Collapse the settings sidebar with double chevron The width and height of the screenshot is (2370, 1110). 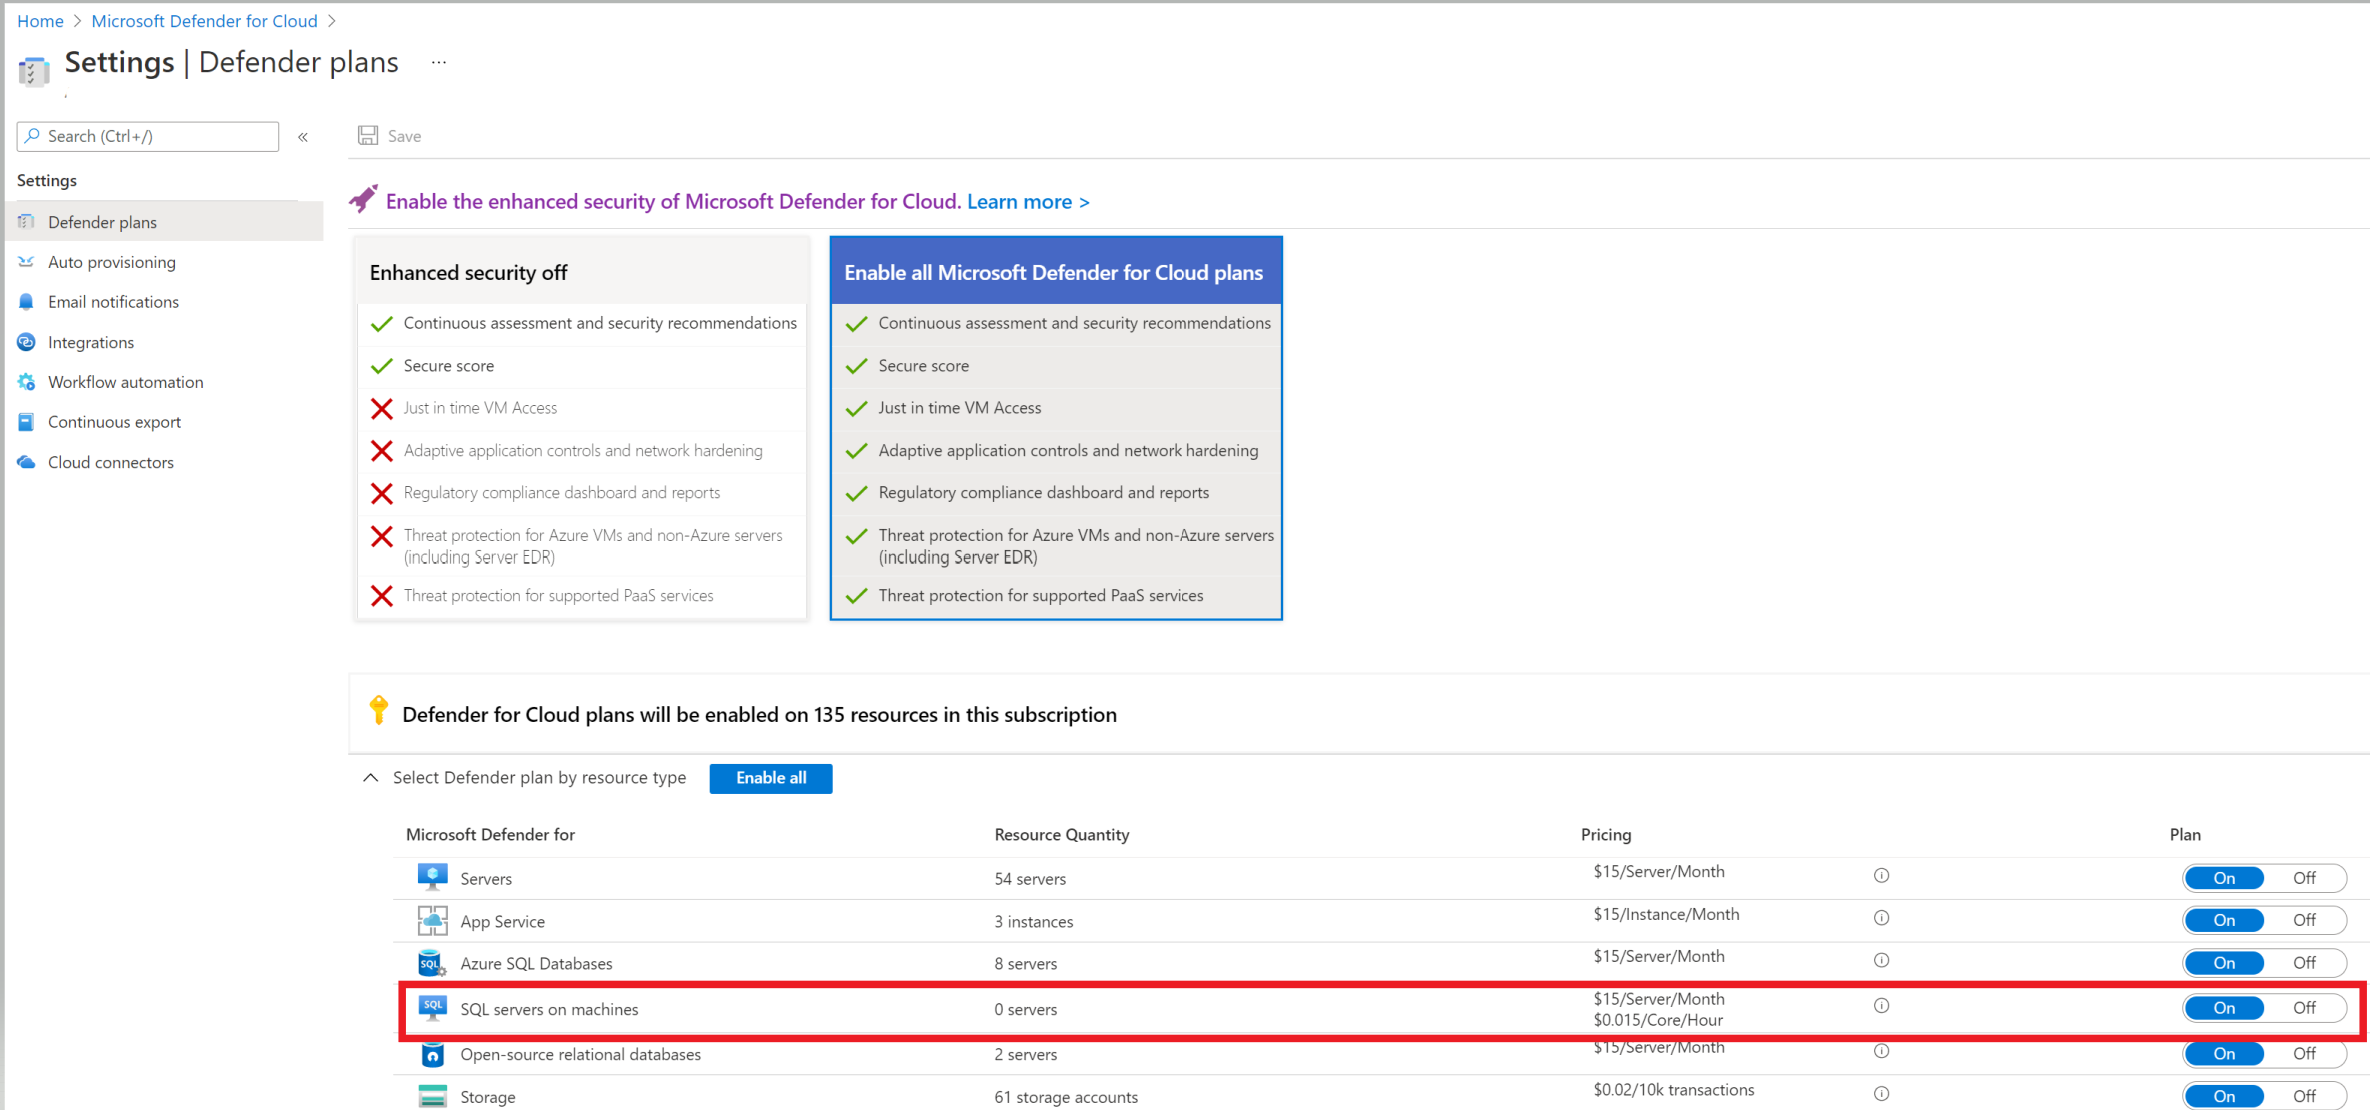[x=303, y=137]
